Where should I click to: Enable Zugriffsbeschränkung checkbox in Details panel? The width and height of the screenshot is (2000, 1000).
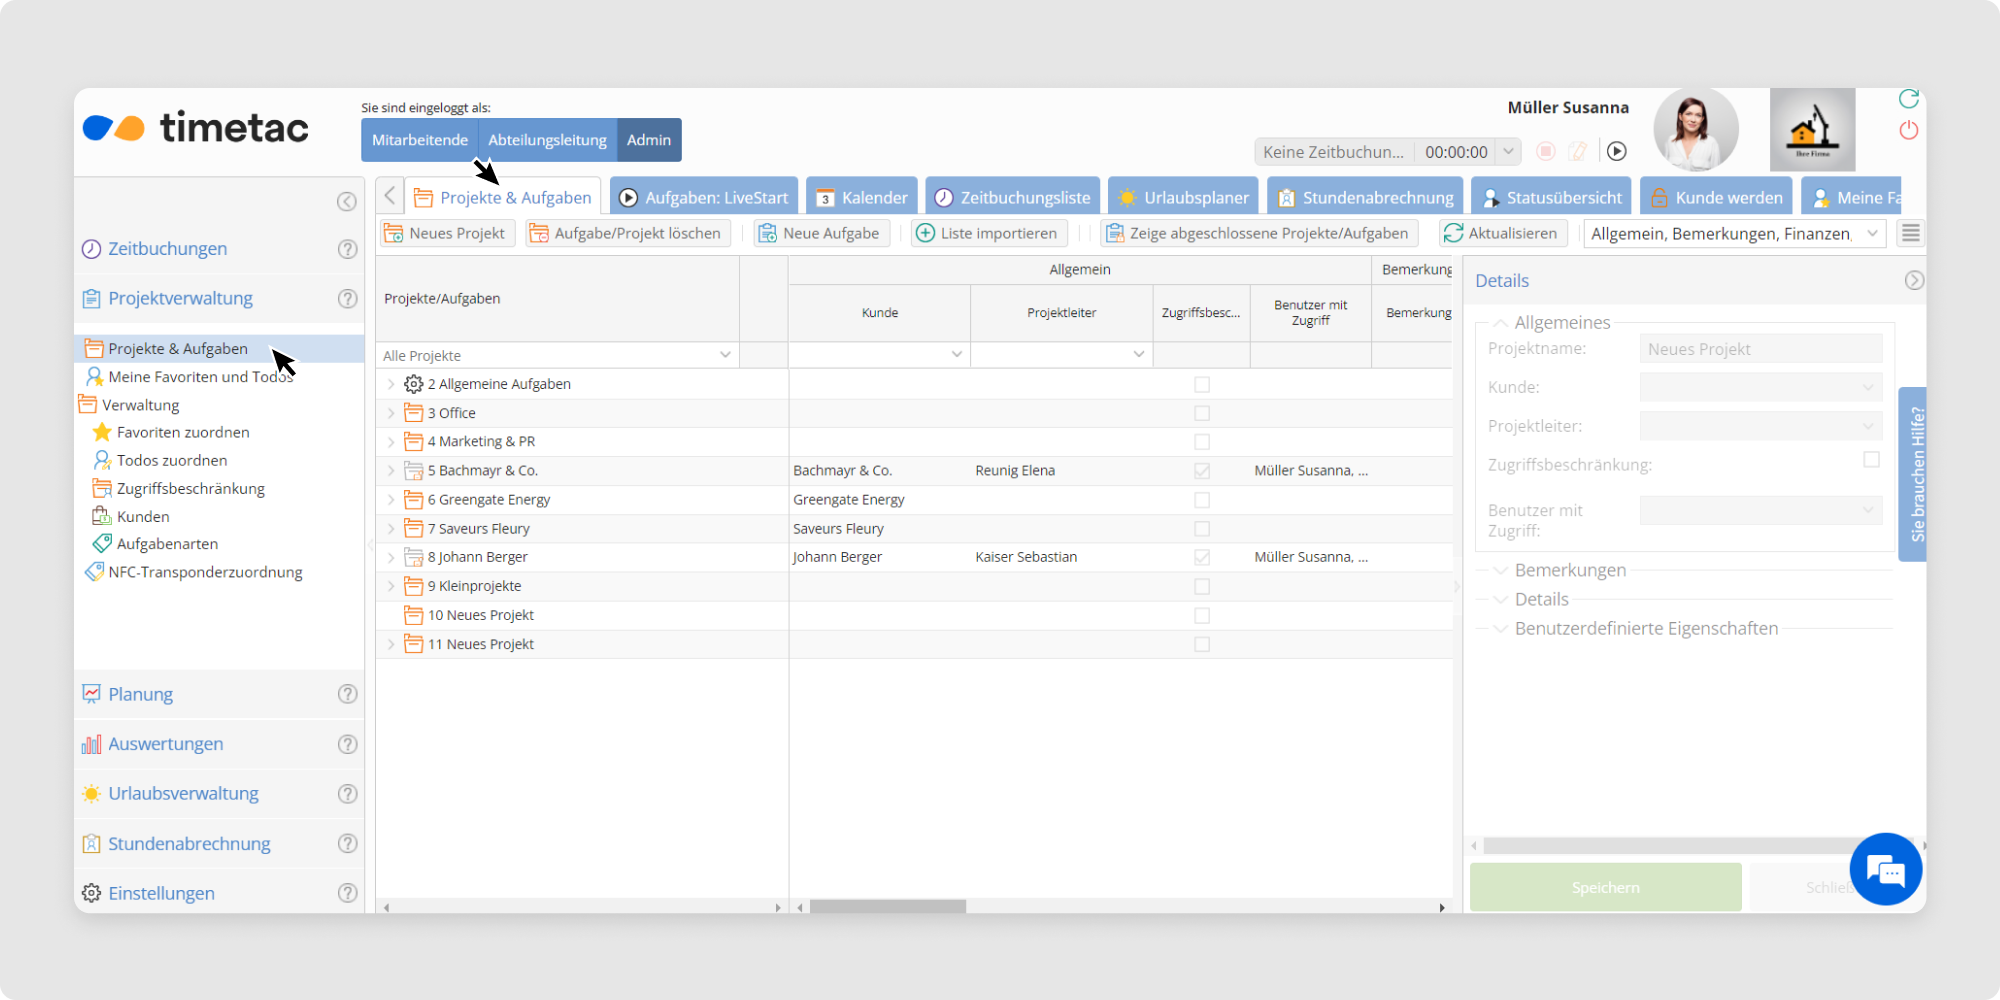[1871, 460]
